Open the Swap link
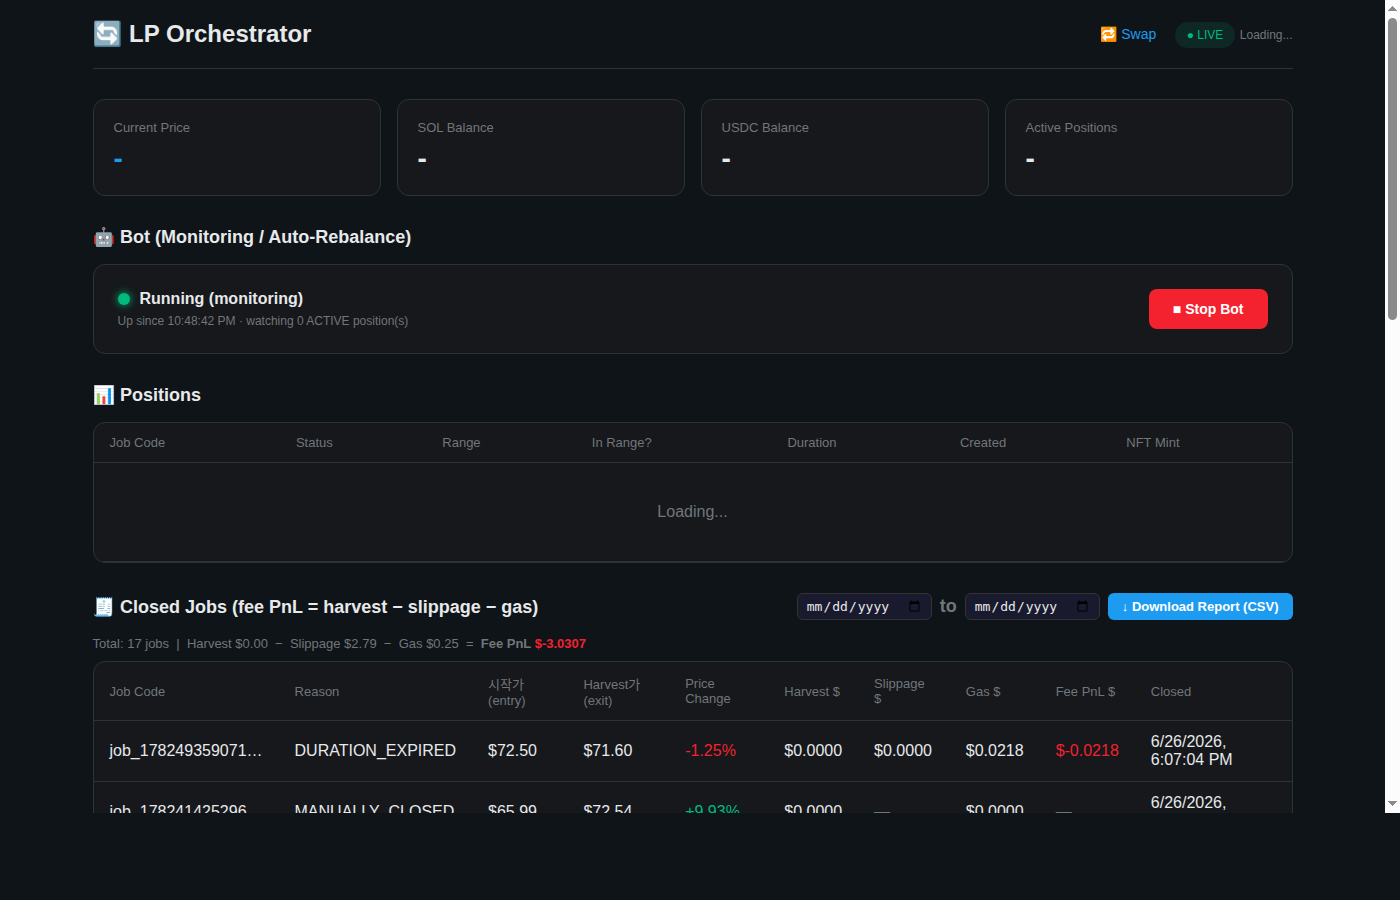Screen dimensions: 1400x900 (1128, 34)
